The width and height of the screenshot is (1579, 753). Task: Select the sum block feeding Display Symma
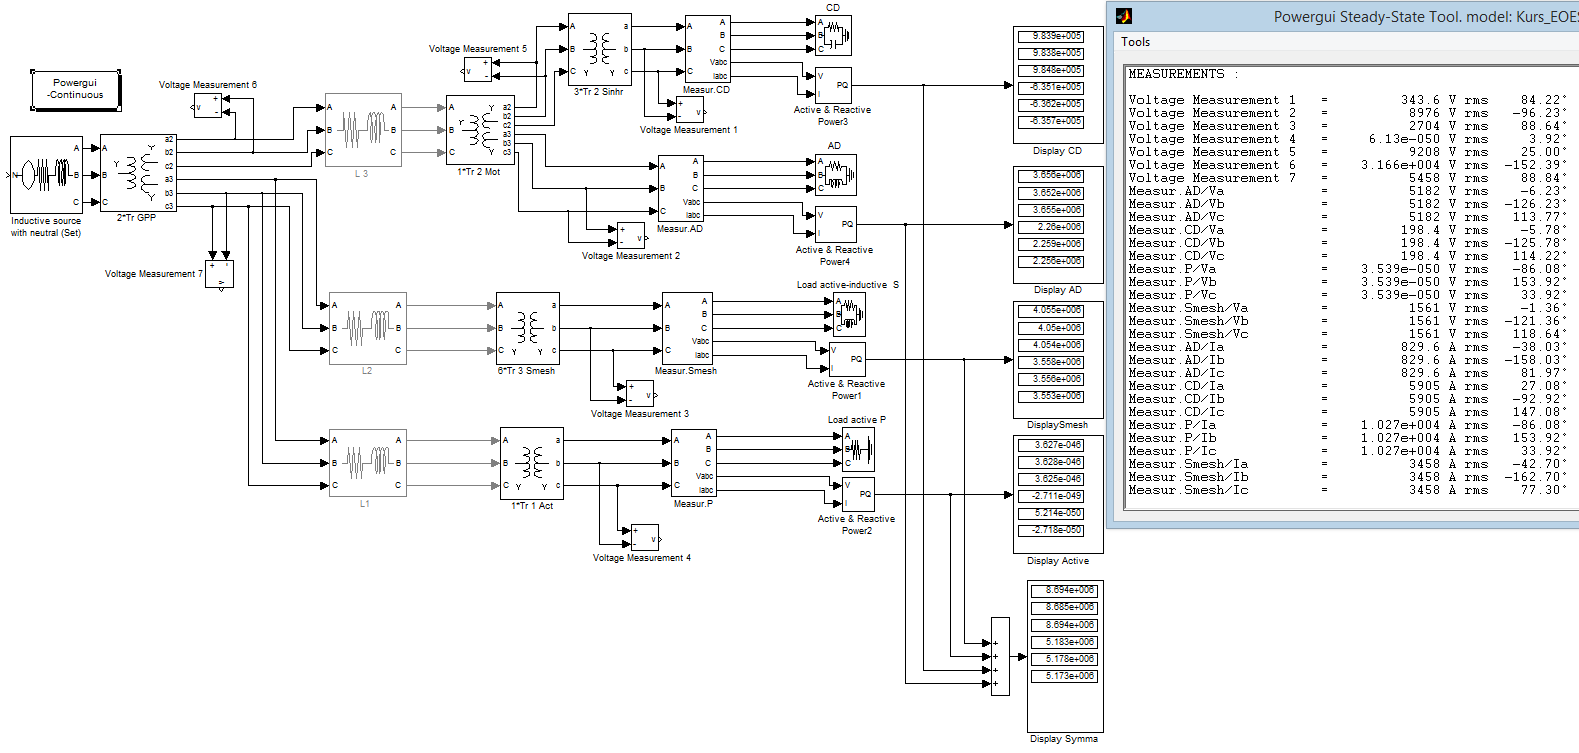[1000, 656]
